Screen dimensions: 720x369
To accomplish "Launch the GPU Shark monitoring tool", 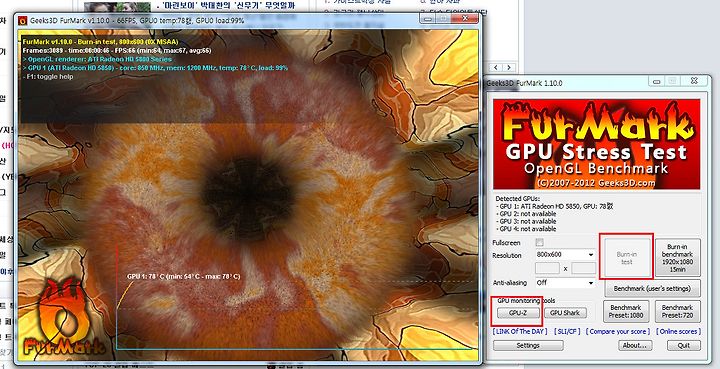I will [x=565, y=313].
